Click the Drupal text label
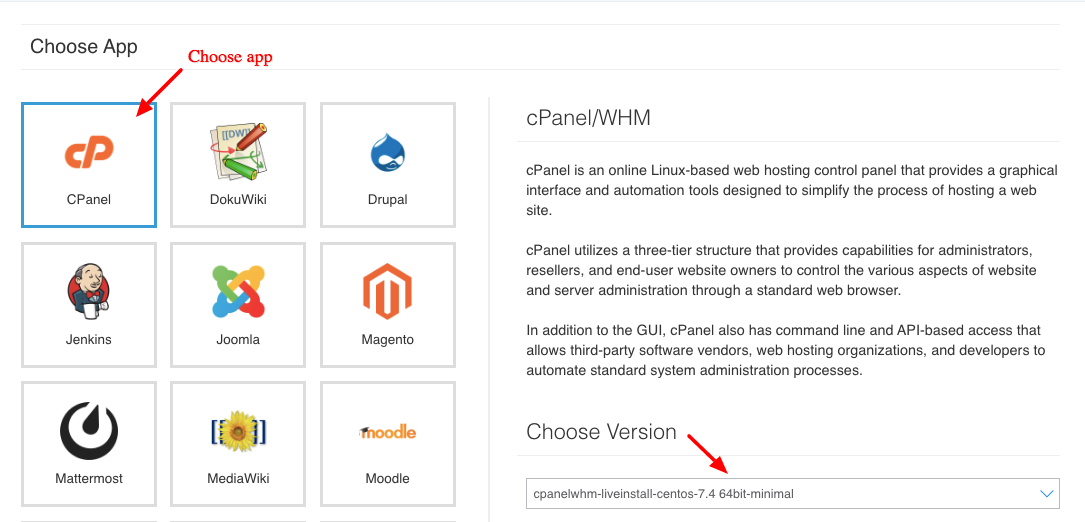Viewport: 1085px width, 522px height. point(387,200)
